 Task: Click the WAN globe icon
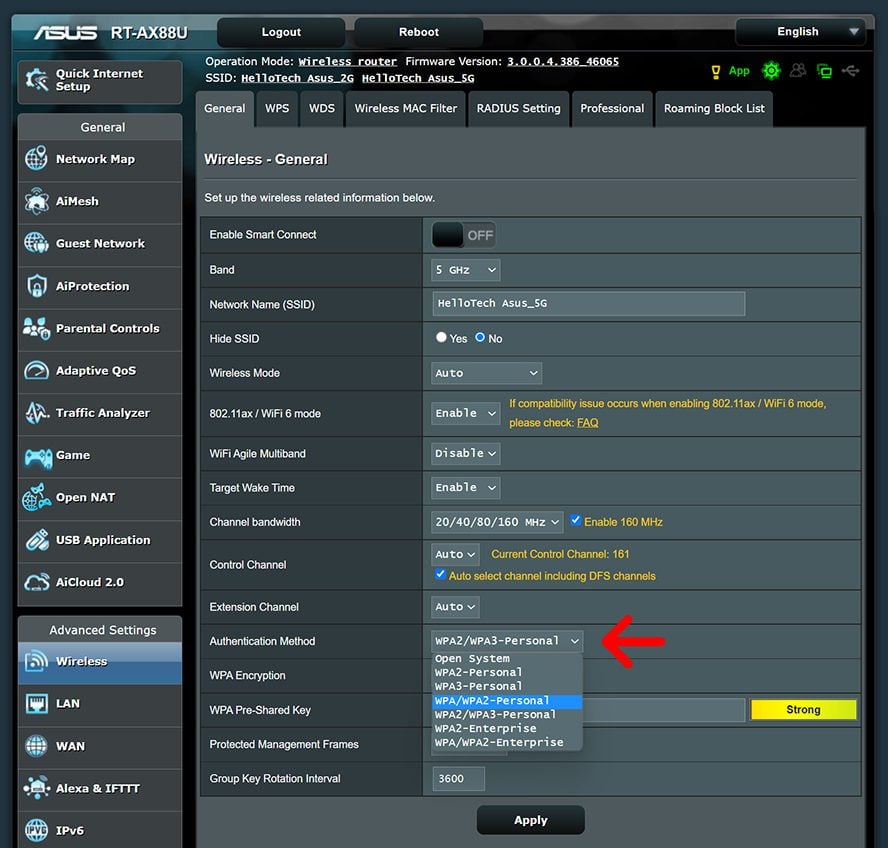pos(36,746)
